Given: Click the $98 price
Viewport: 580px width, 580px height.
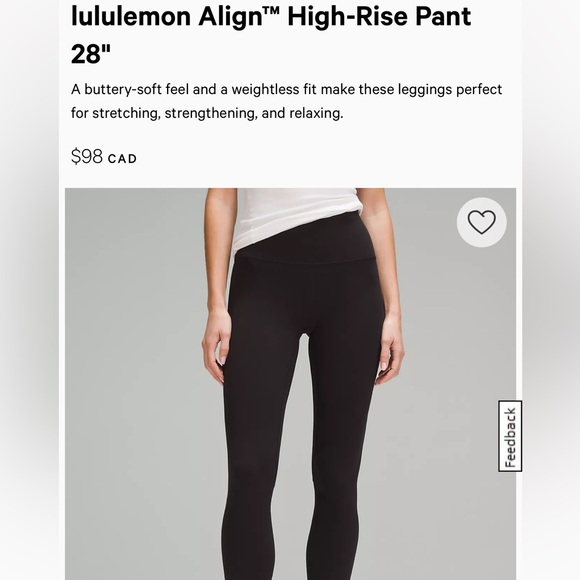Looking at the screenshot, I should tap(87, 156).
